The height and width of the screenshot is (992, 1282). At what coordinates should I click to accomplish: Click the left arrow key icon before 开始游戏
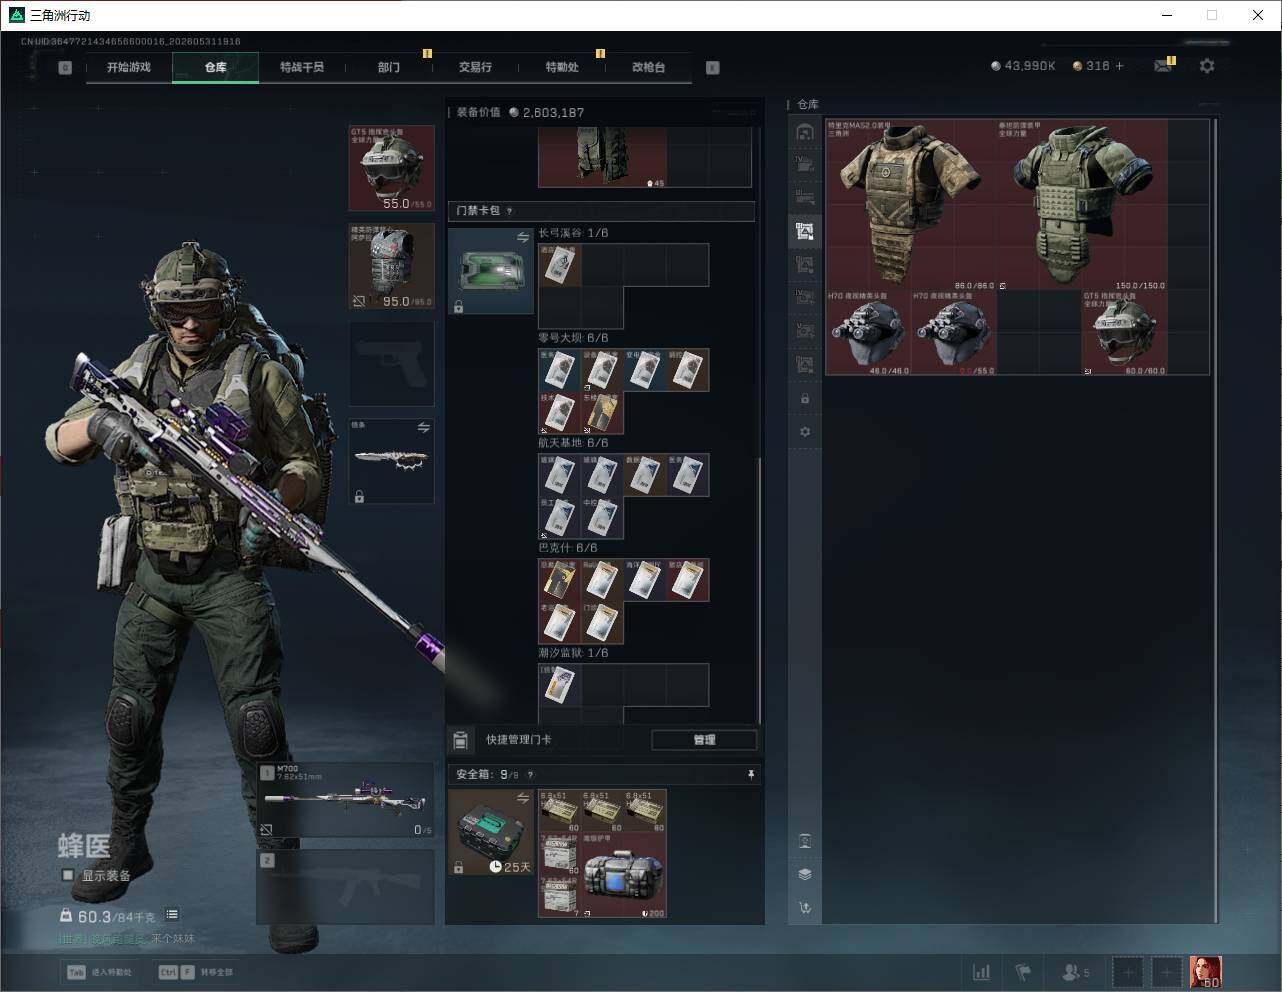(65, 67)
